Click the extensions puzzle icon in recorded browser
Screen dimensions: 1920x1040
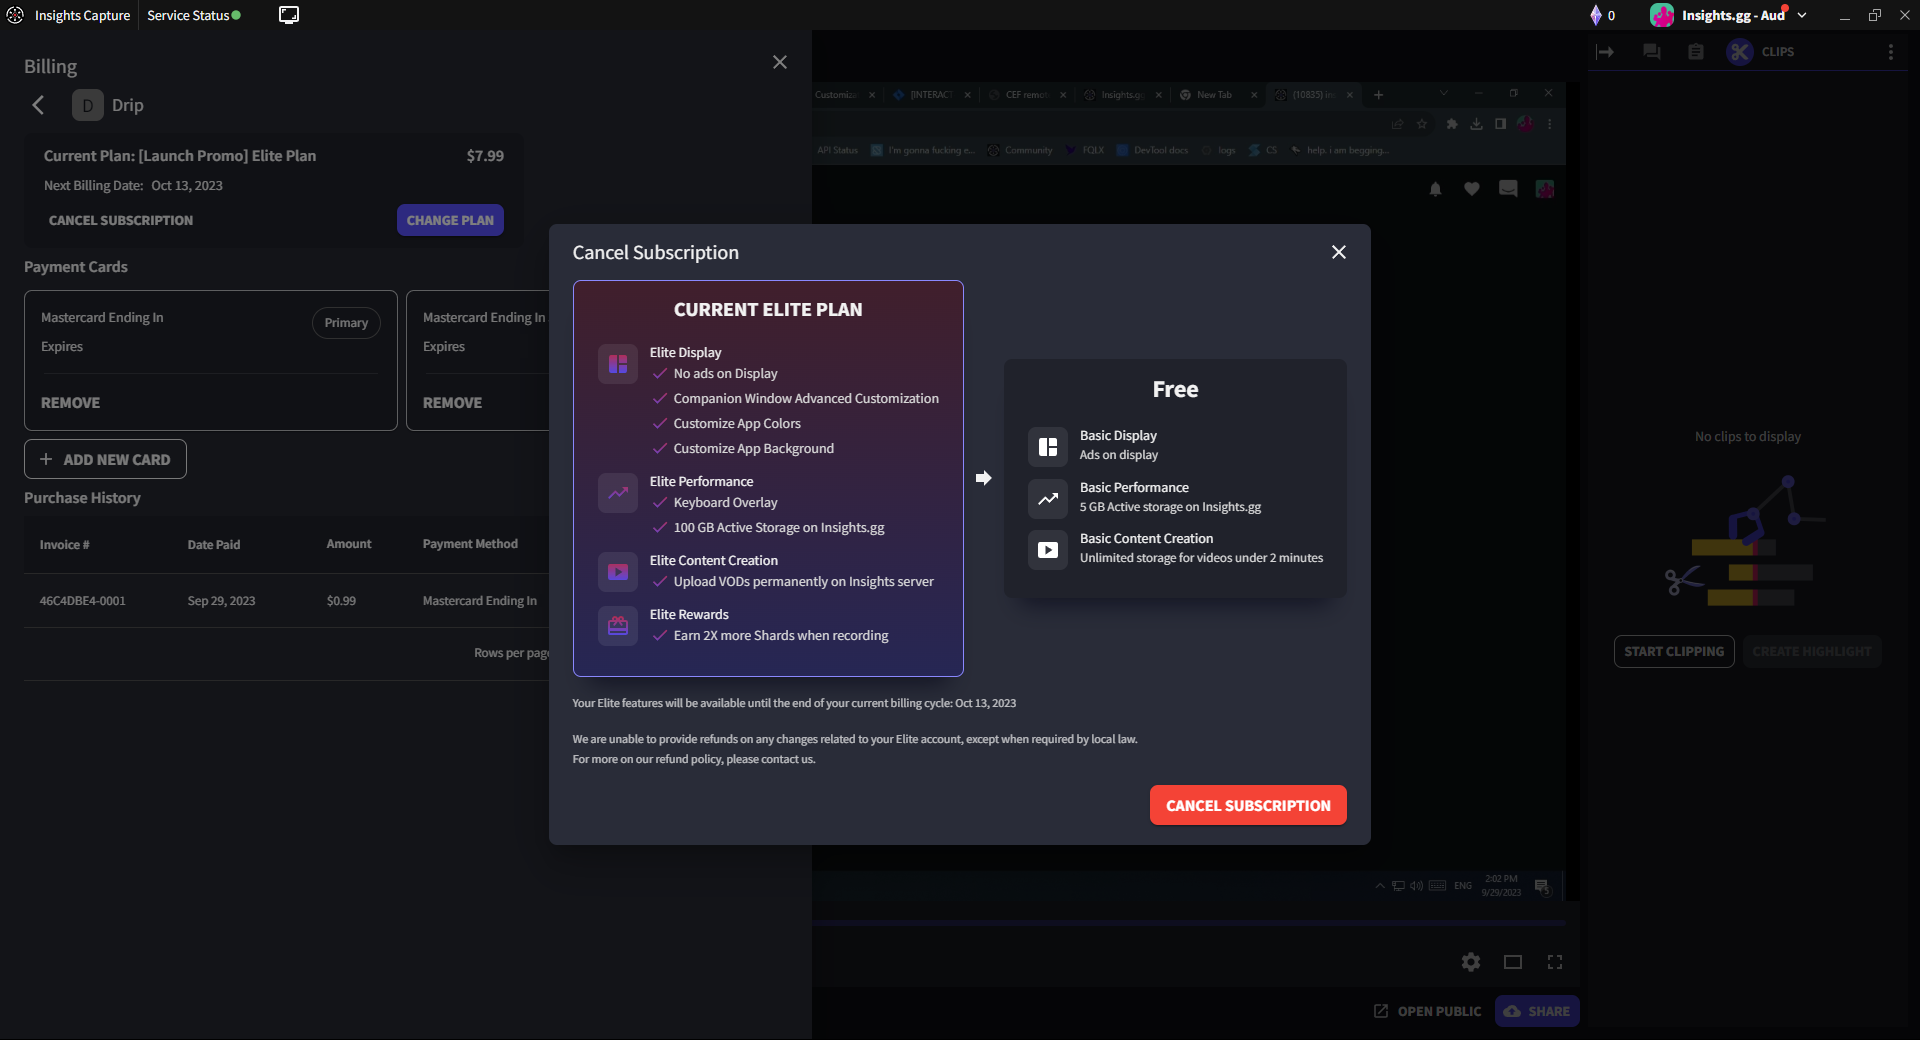[x=1452, y=124]
